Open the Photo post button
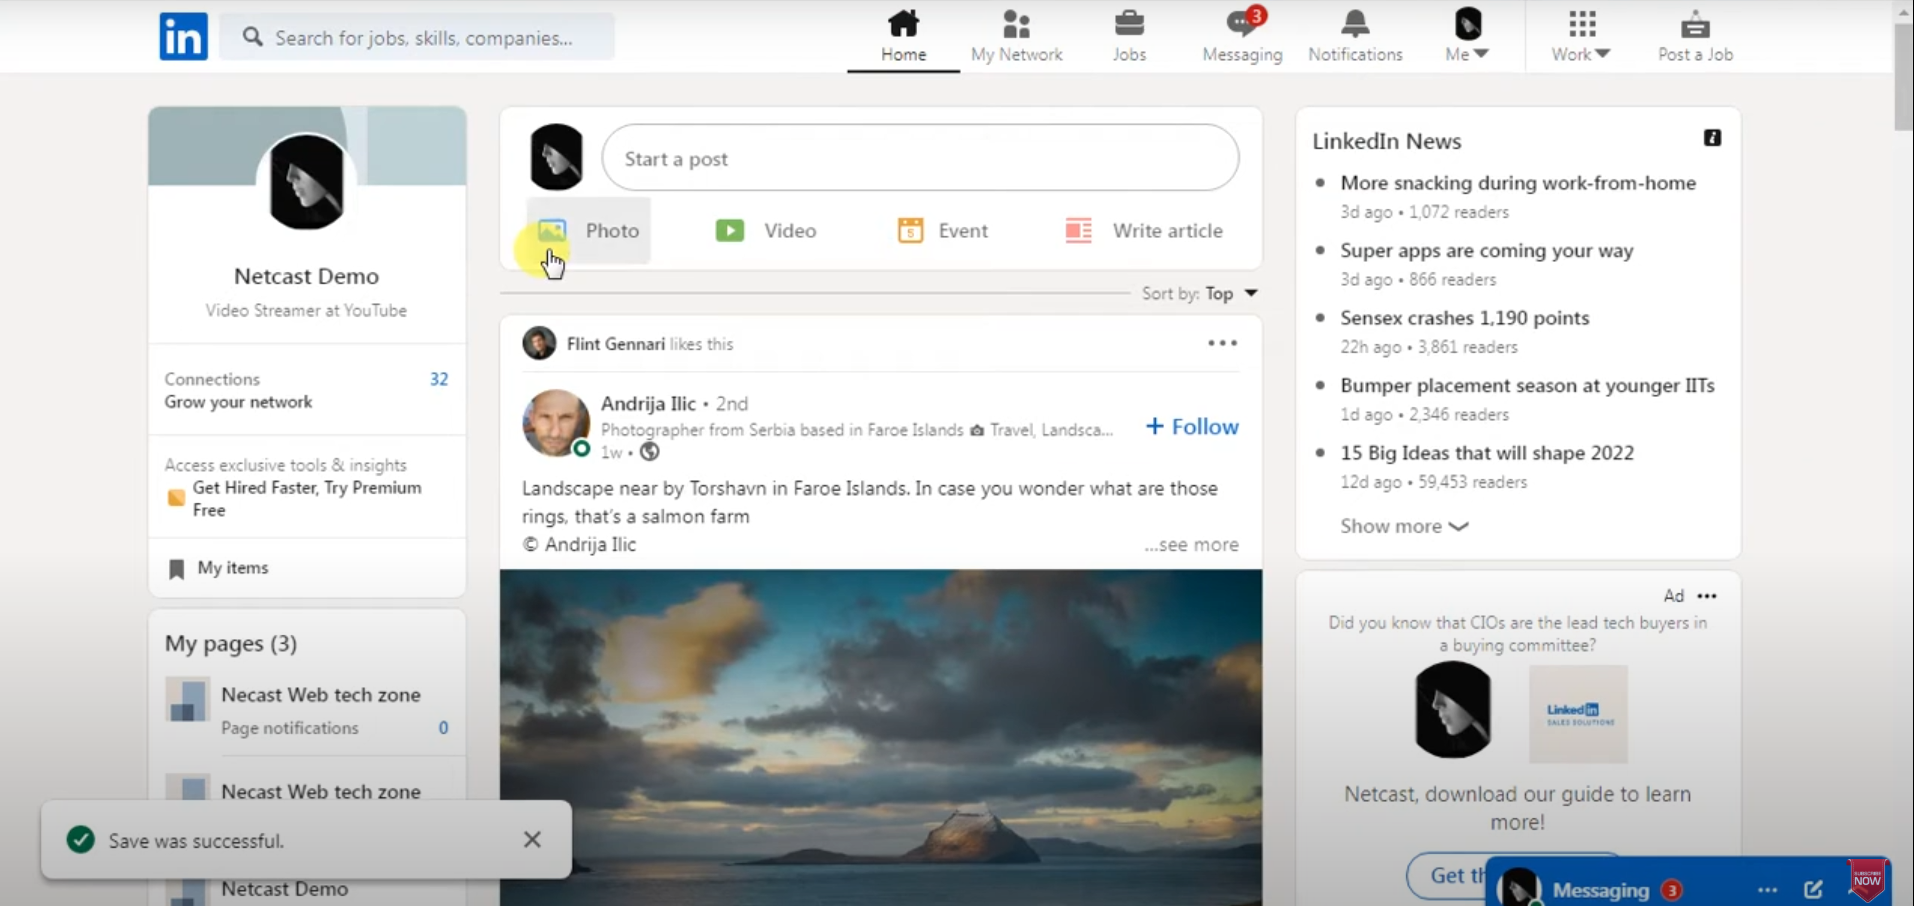Viewport: 1914px width, 906px height. click(589, 231)
